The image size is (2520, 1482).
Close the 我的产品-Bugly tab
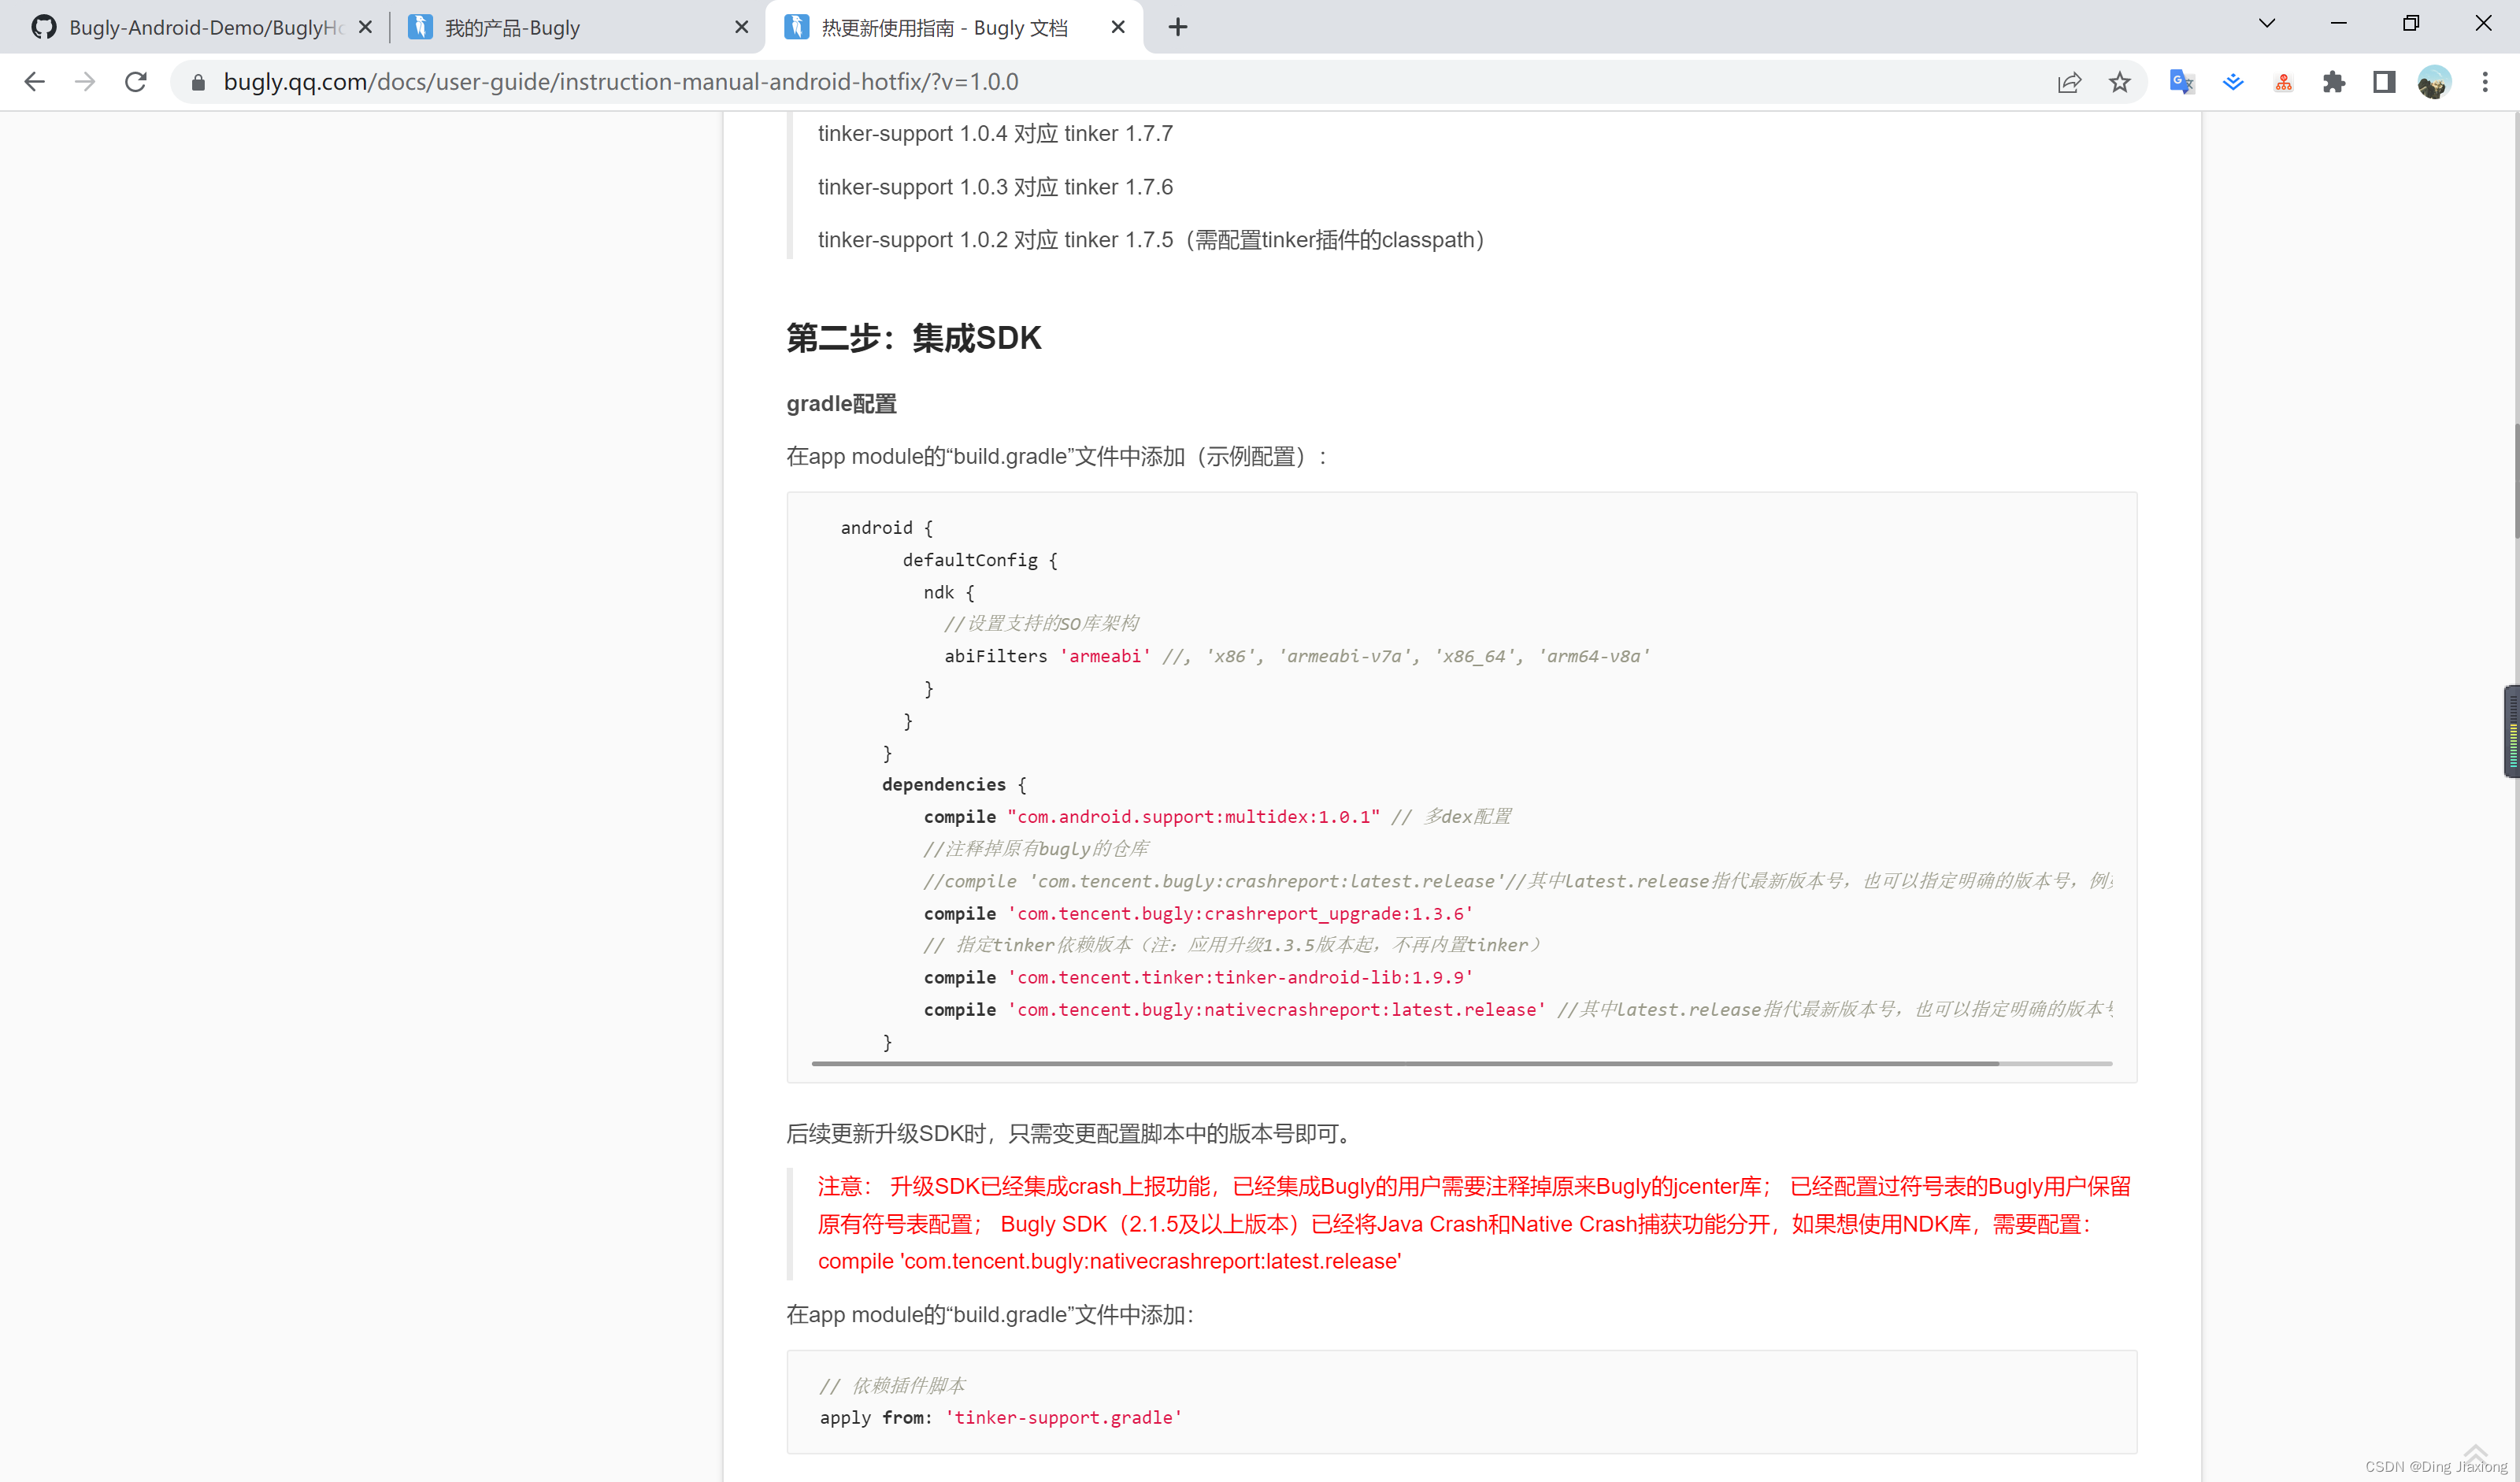coord(741,27)
